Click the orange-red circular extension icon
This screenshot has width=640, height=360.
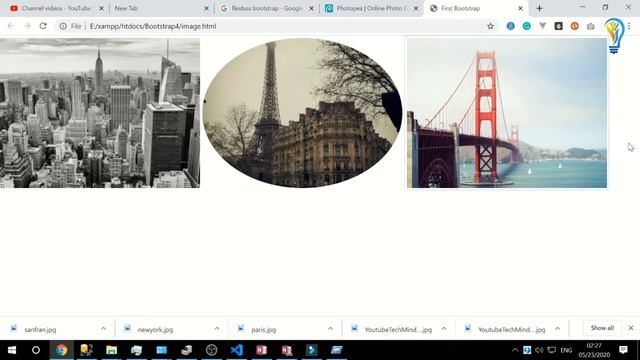coord(574,26)
